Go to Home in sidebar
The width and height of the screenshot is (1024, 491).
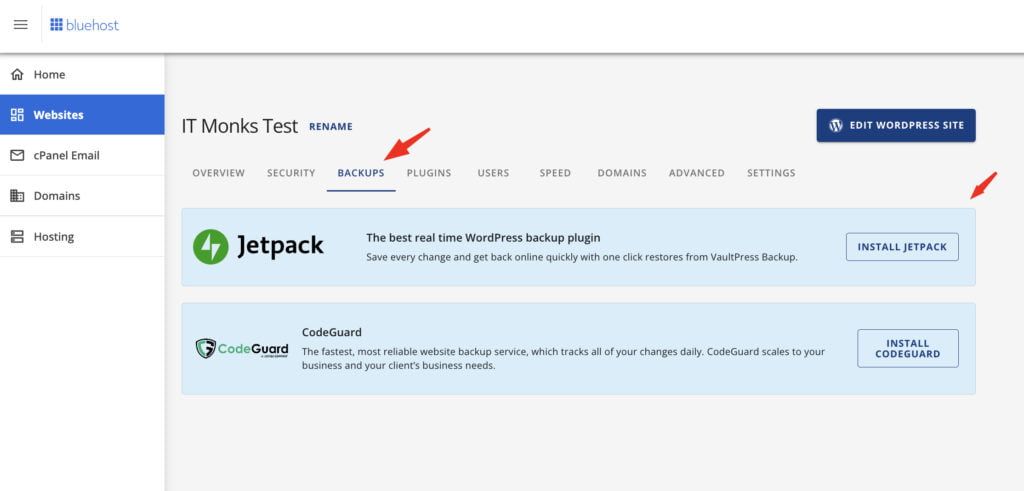pos(82,74)
